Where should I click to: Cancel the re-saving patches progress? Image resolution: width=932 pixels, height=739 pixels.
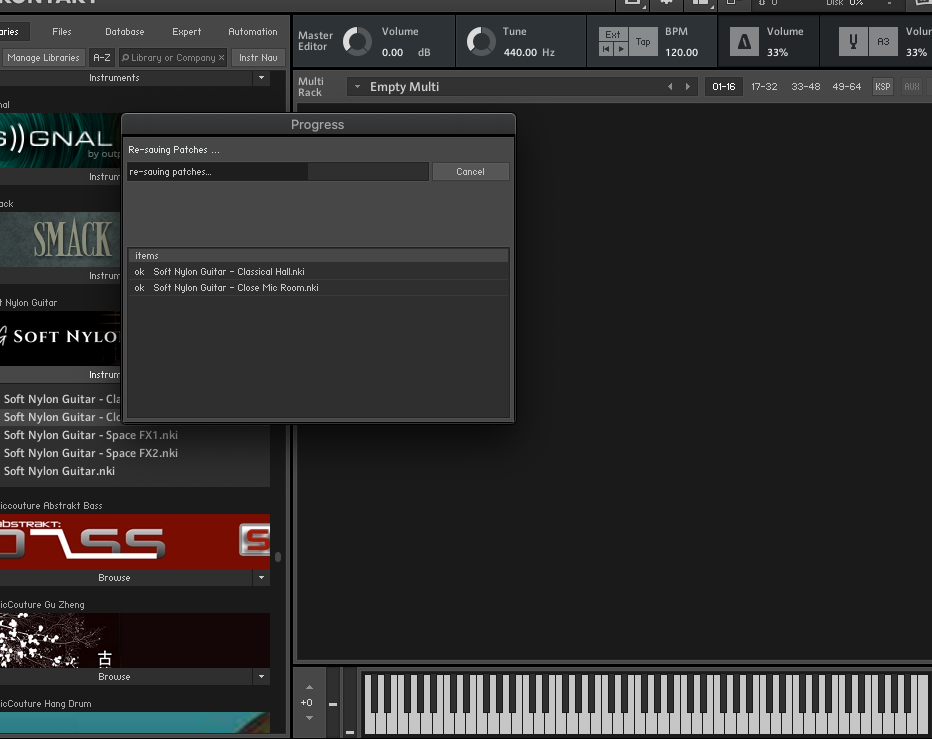[470, 172]
